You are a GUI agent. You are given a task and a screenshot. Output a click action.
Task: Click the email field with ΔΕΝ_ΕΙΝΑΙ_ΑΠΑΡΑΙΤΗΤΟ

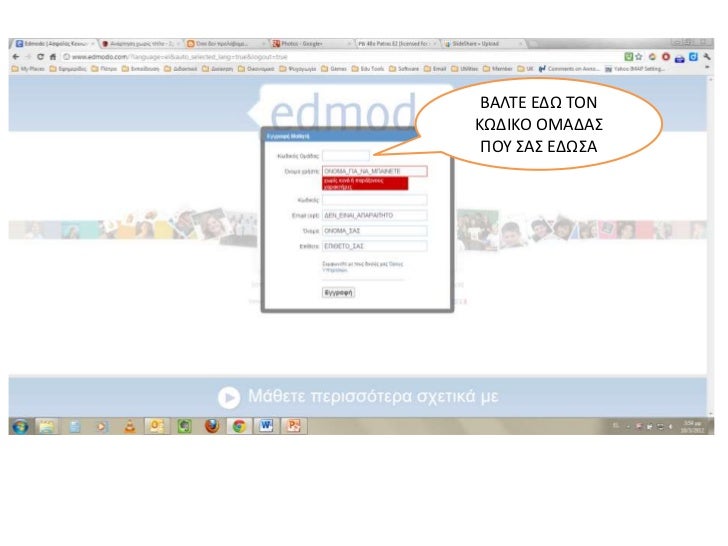tap(375, 215)
